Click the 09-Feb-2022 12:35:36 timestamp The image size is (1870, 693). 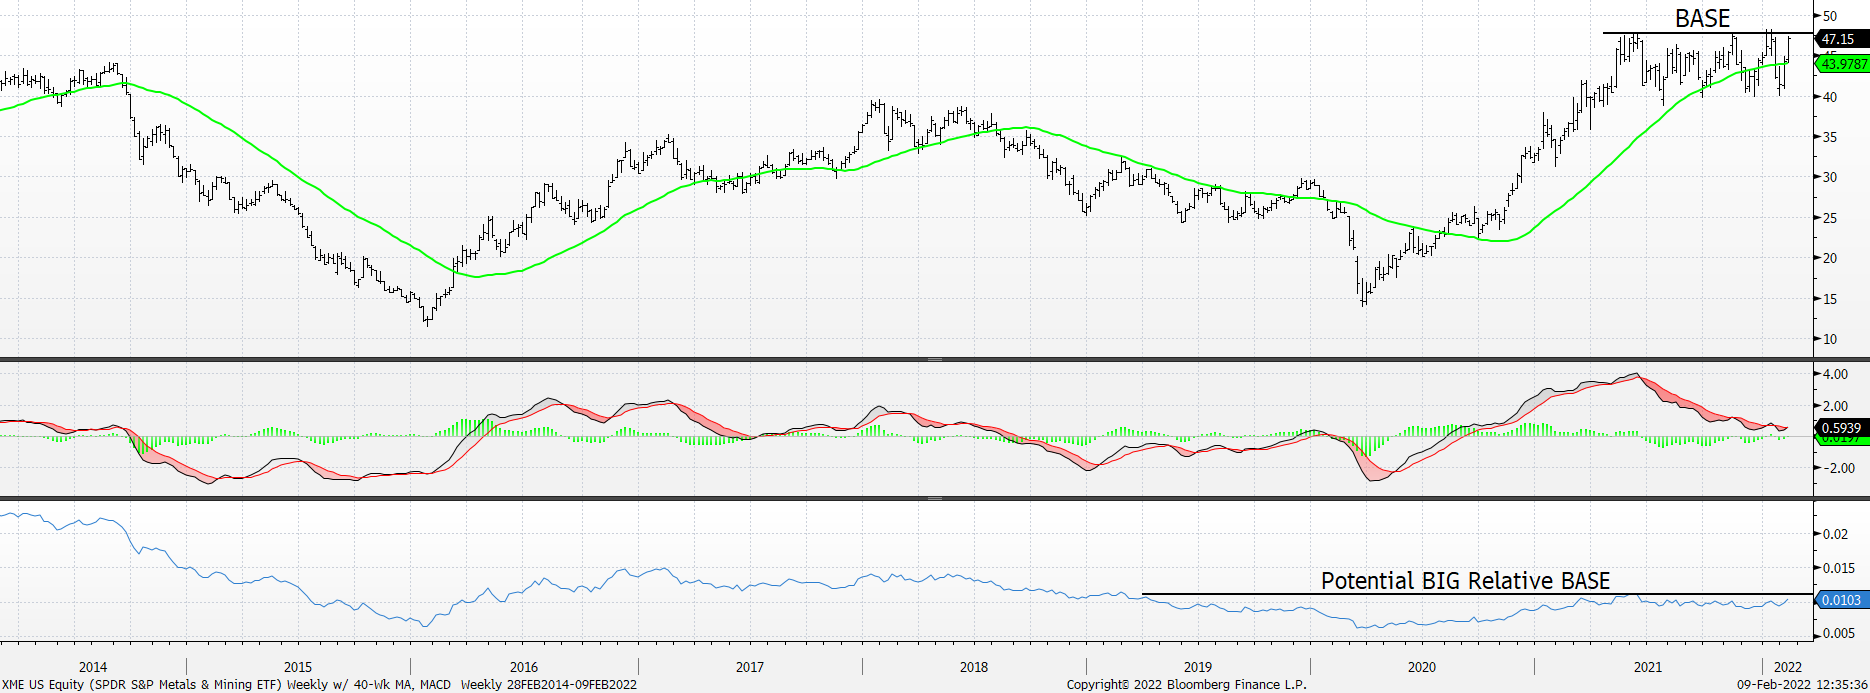pos(1801,685)
